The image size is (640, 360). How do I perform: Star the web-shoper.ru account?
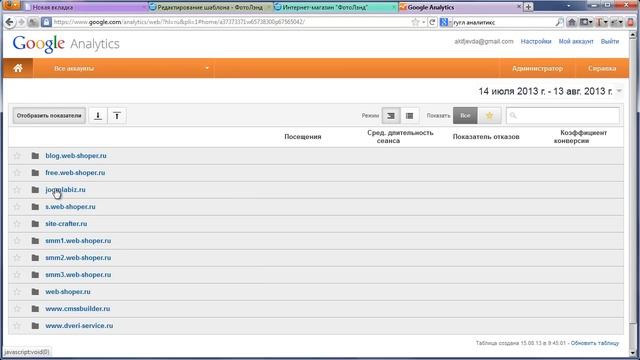(17, 292)
